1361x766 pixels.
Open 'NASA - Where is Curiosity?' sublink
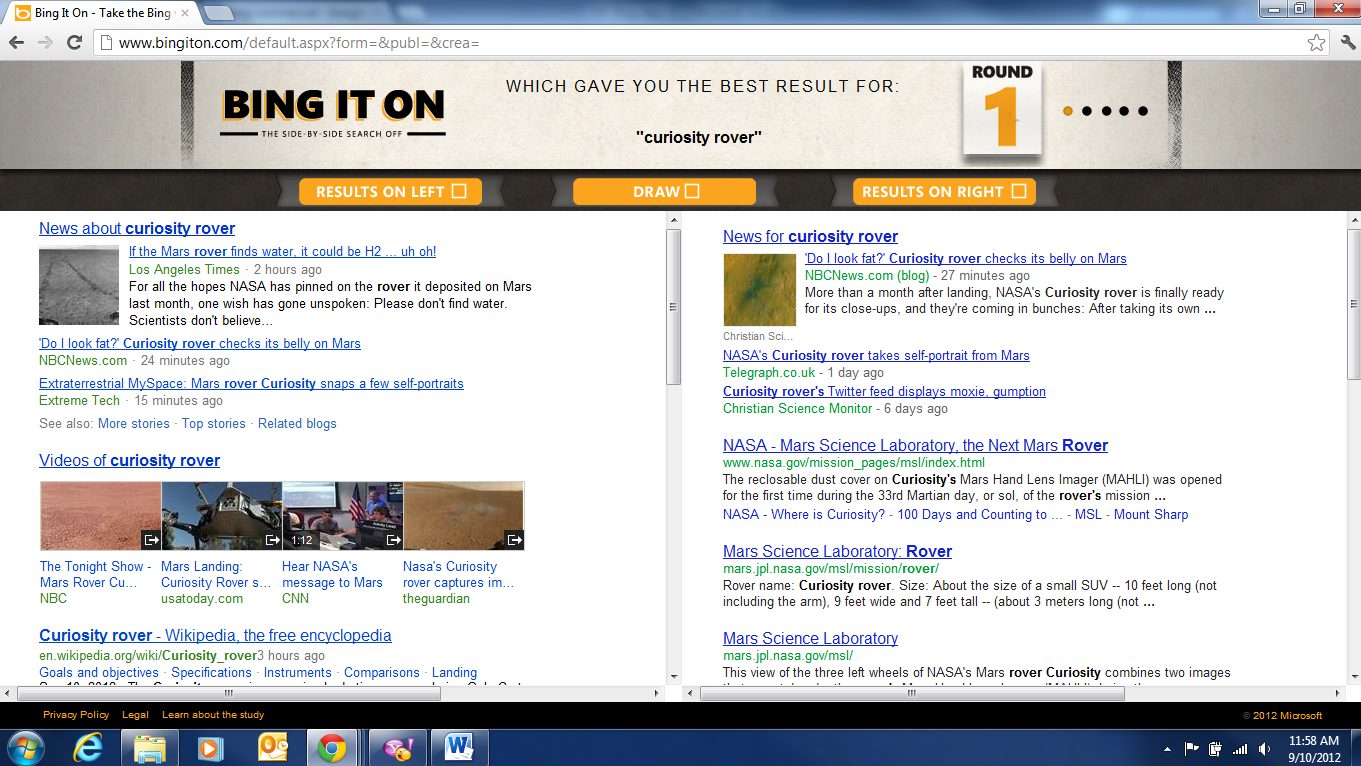point(804,514)
